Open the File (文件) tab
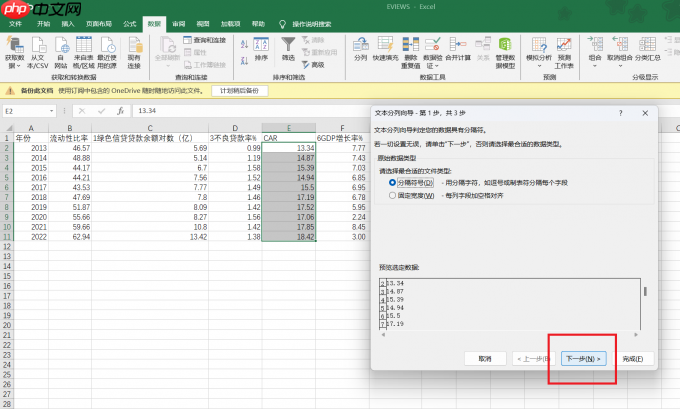 click(x=15, y=24)
